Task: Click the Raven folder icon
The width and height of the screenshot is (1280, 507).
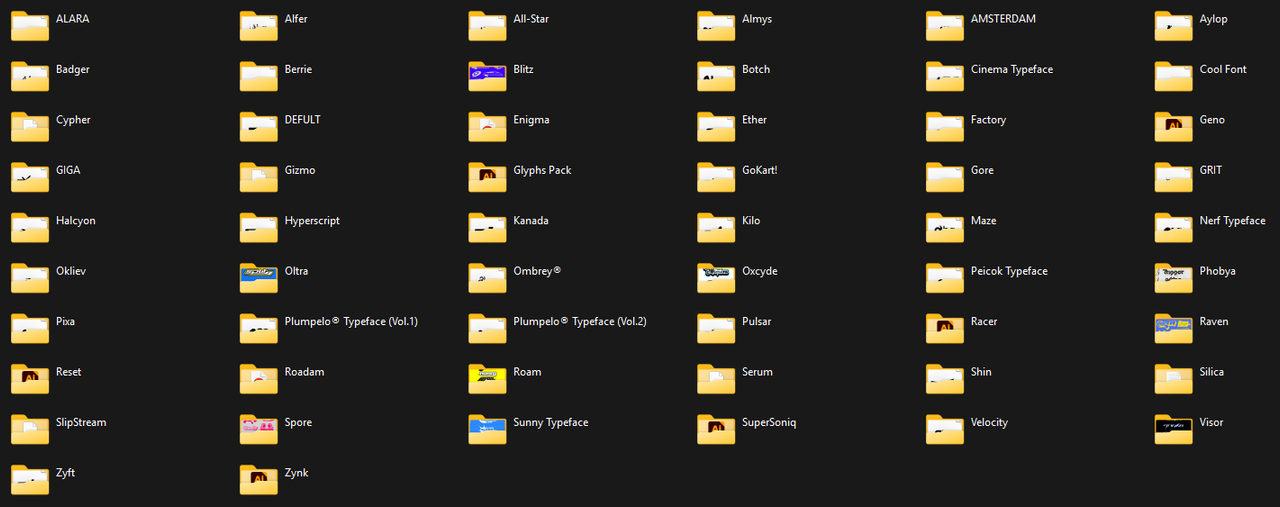Action: pos(1174,328)
